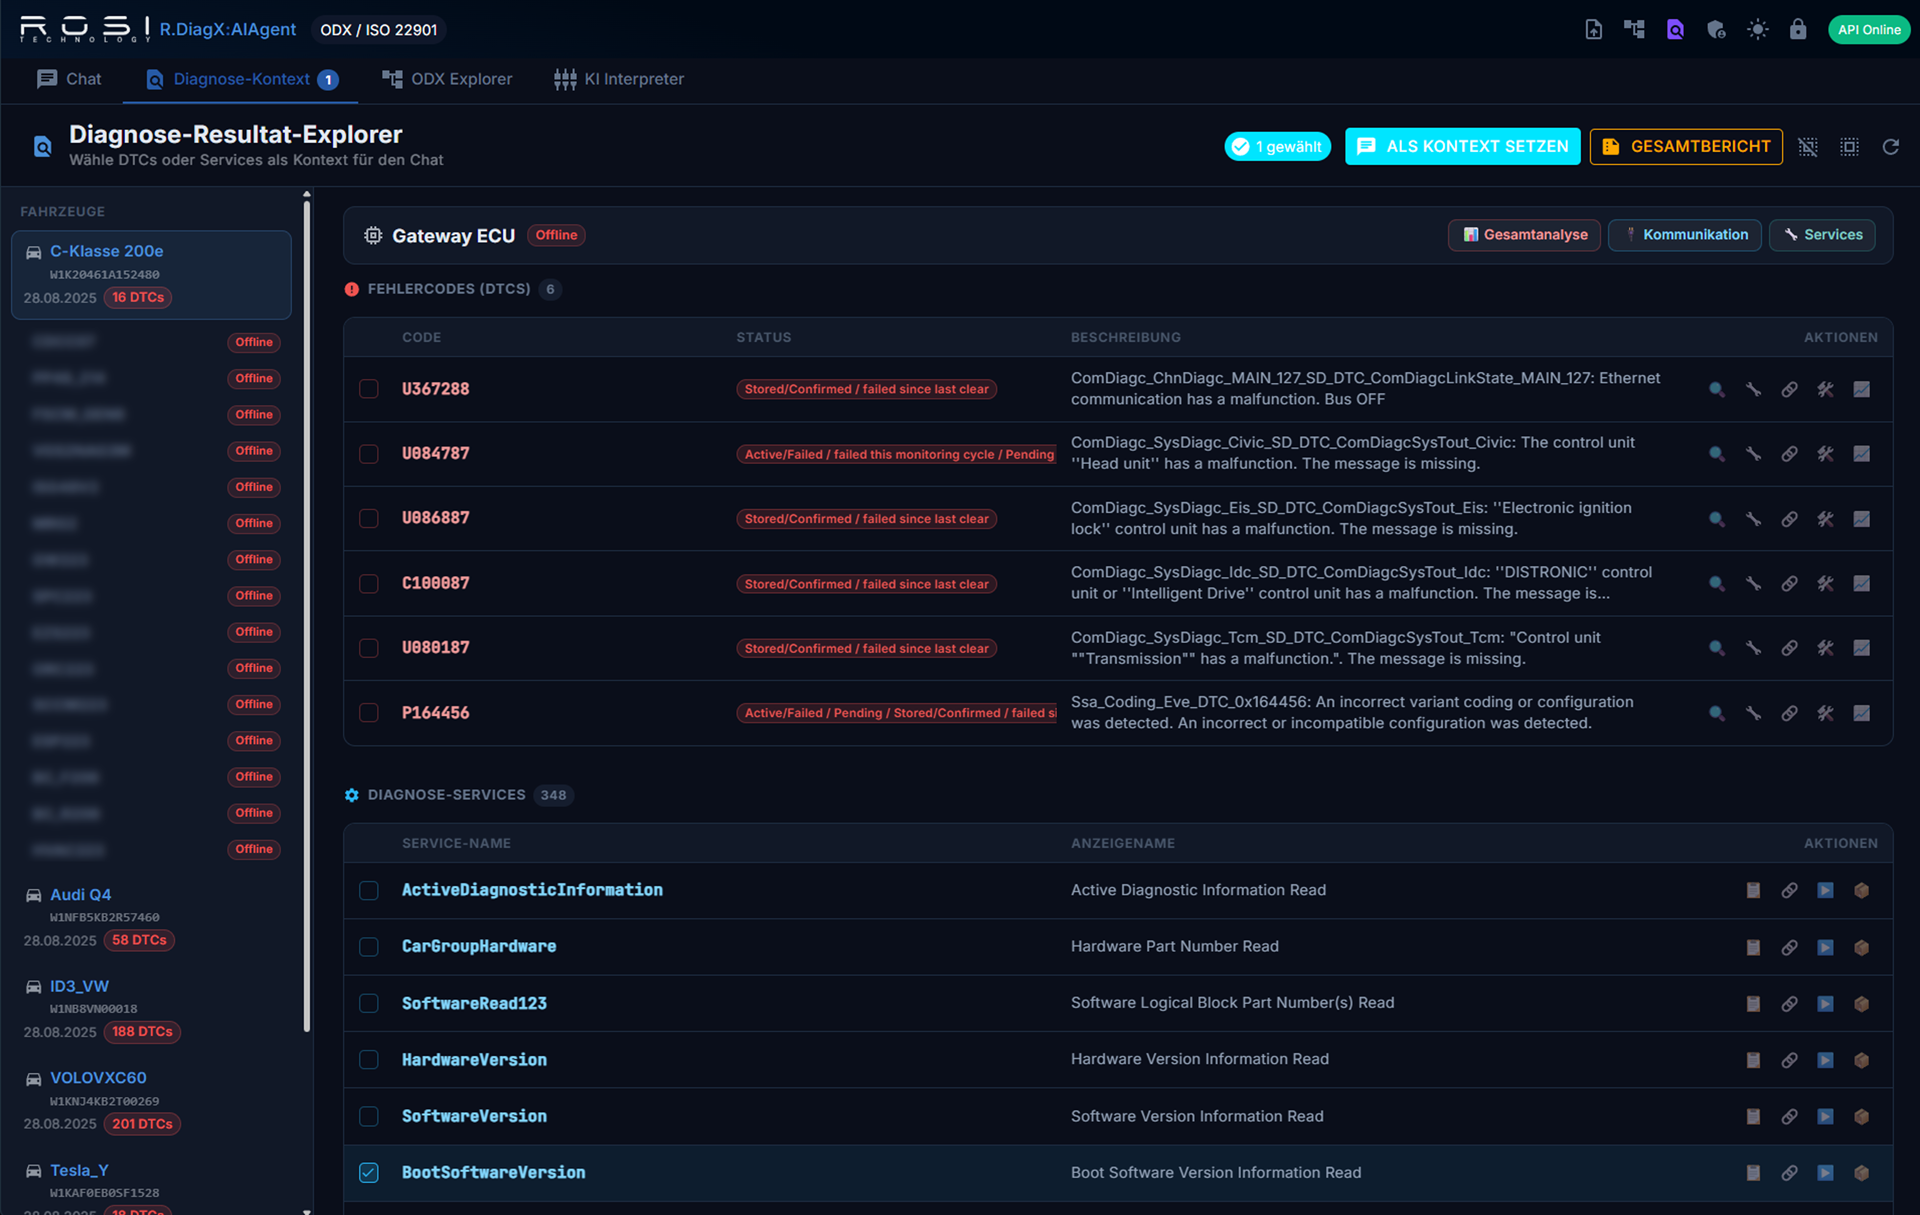Click ALS KONTEXT SETZEN button
This screenshot has width=1920, height=1215.
click(1462, 147)
